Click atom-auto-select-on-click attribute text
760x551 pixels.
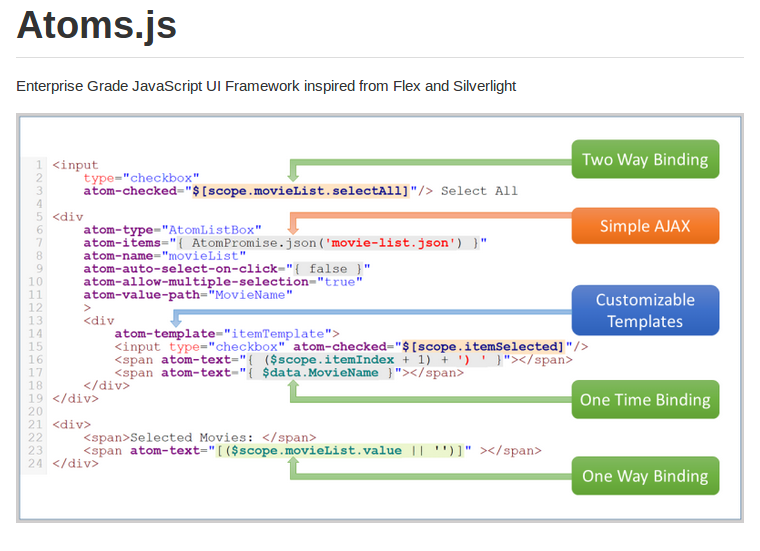click(181, 269)
